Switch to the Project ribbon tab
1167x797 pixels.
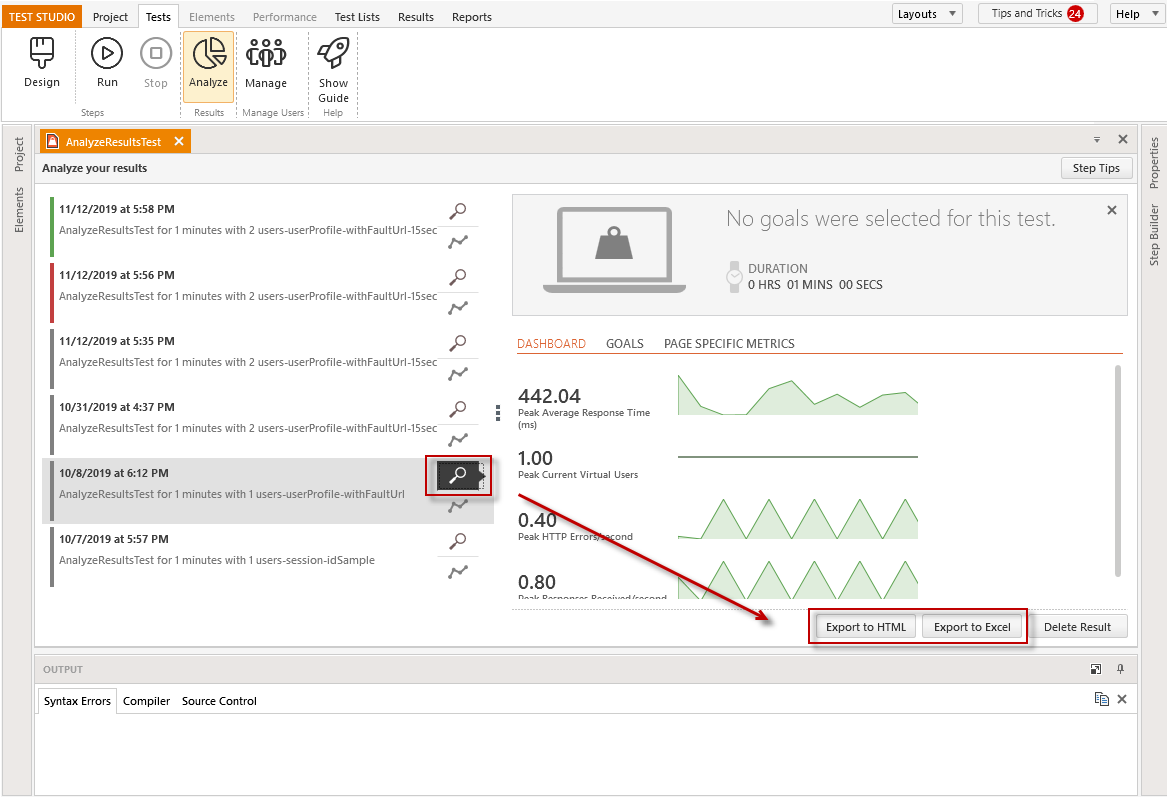pos(110,16)
